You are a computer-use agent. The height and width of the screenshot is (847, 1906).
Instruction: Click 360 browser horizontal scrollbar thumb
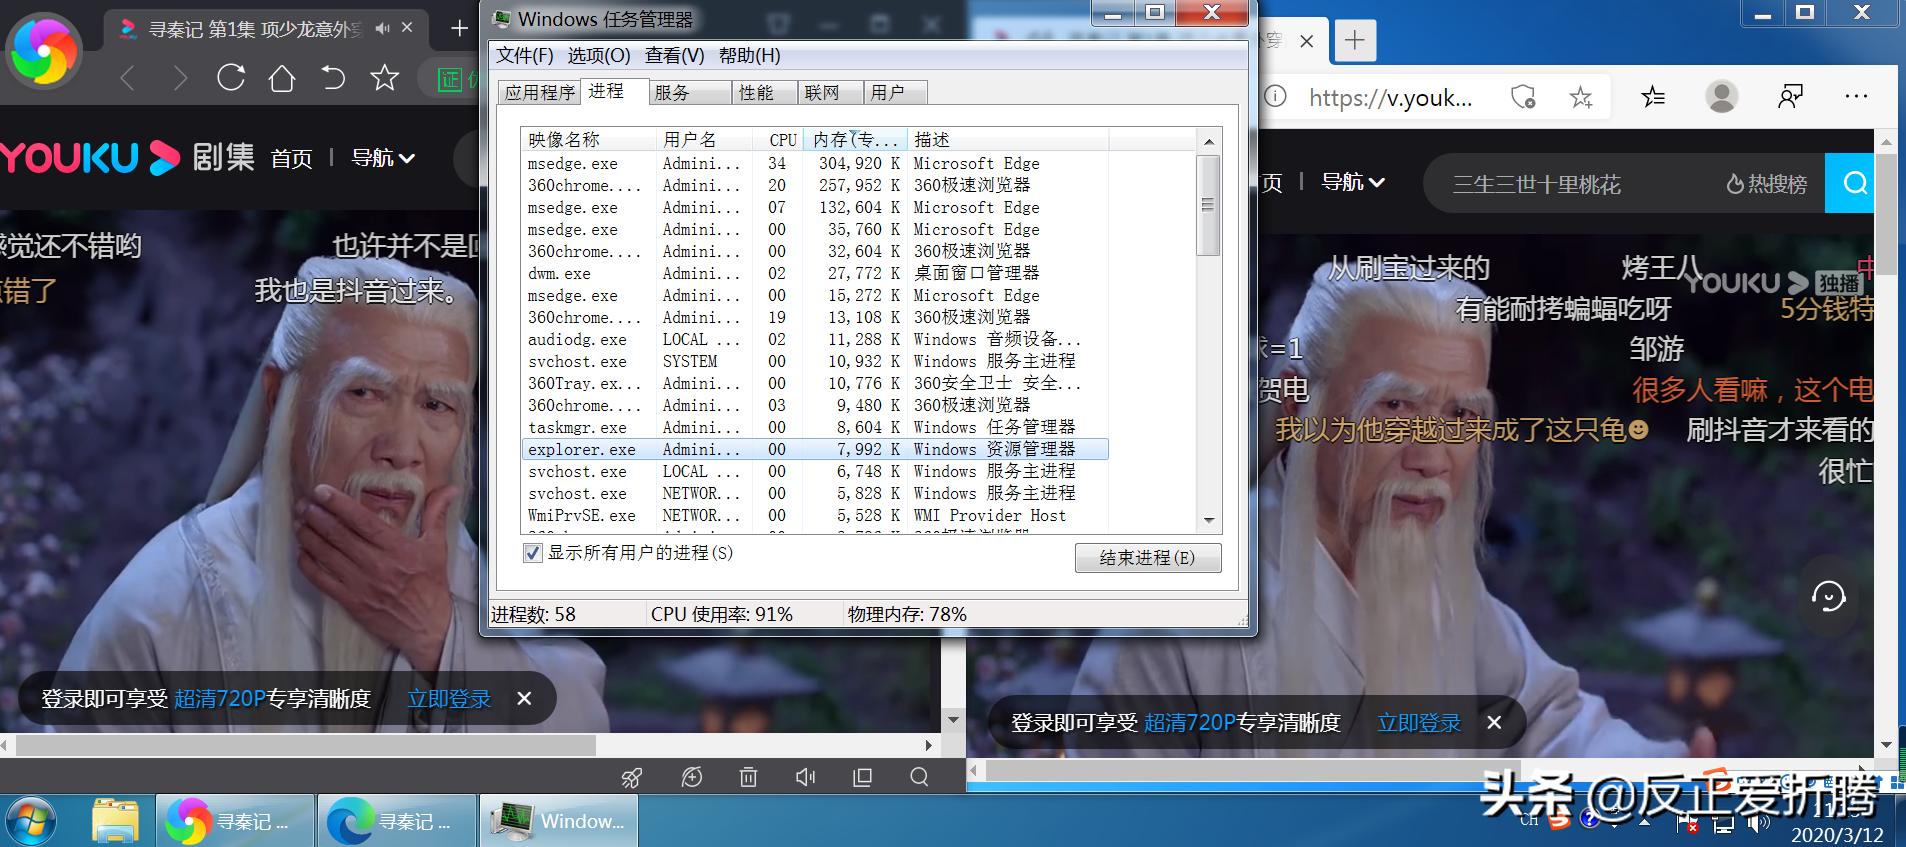(x=305, y=745)
